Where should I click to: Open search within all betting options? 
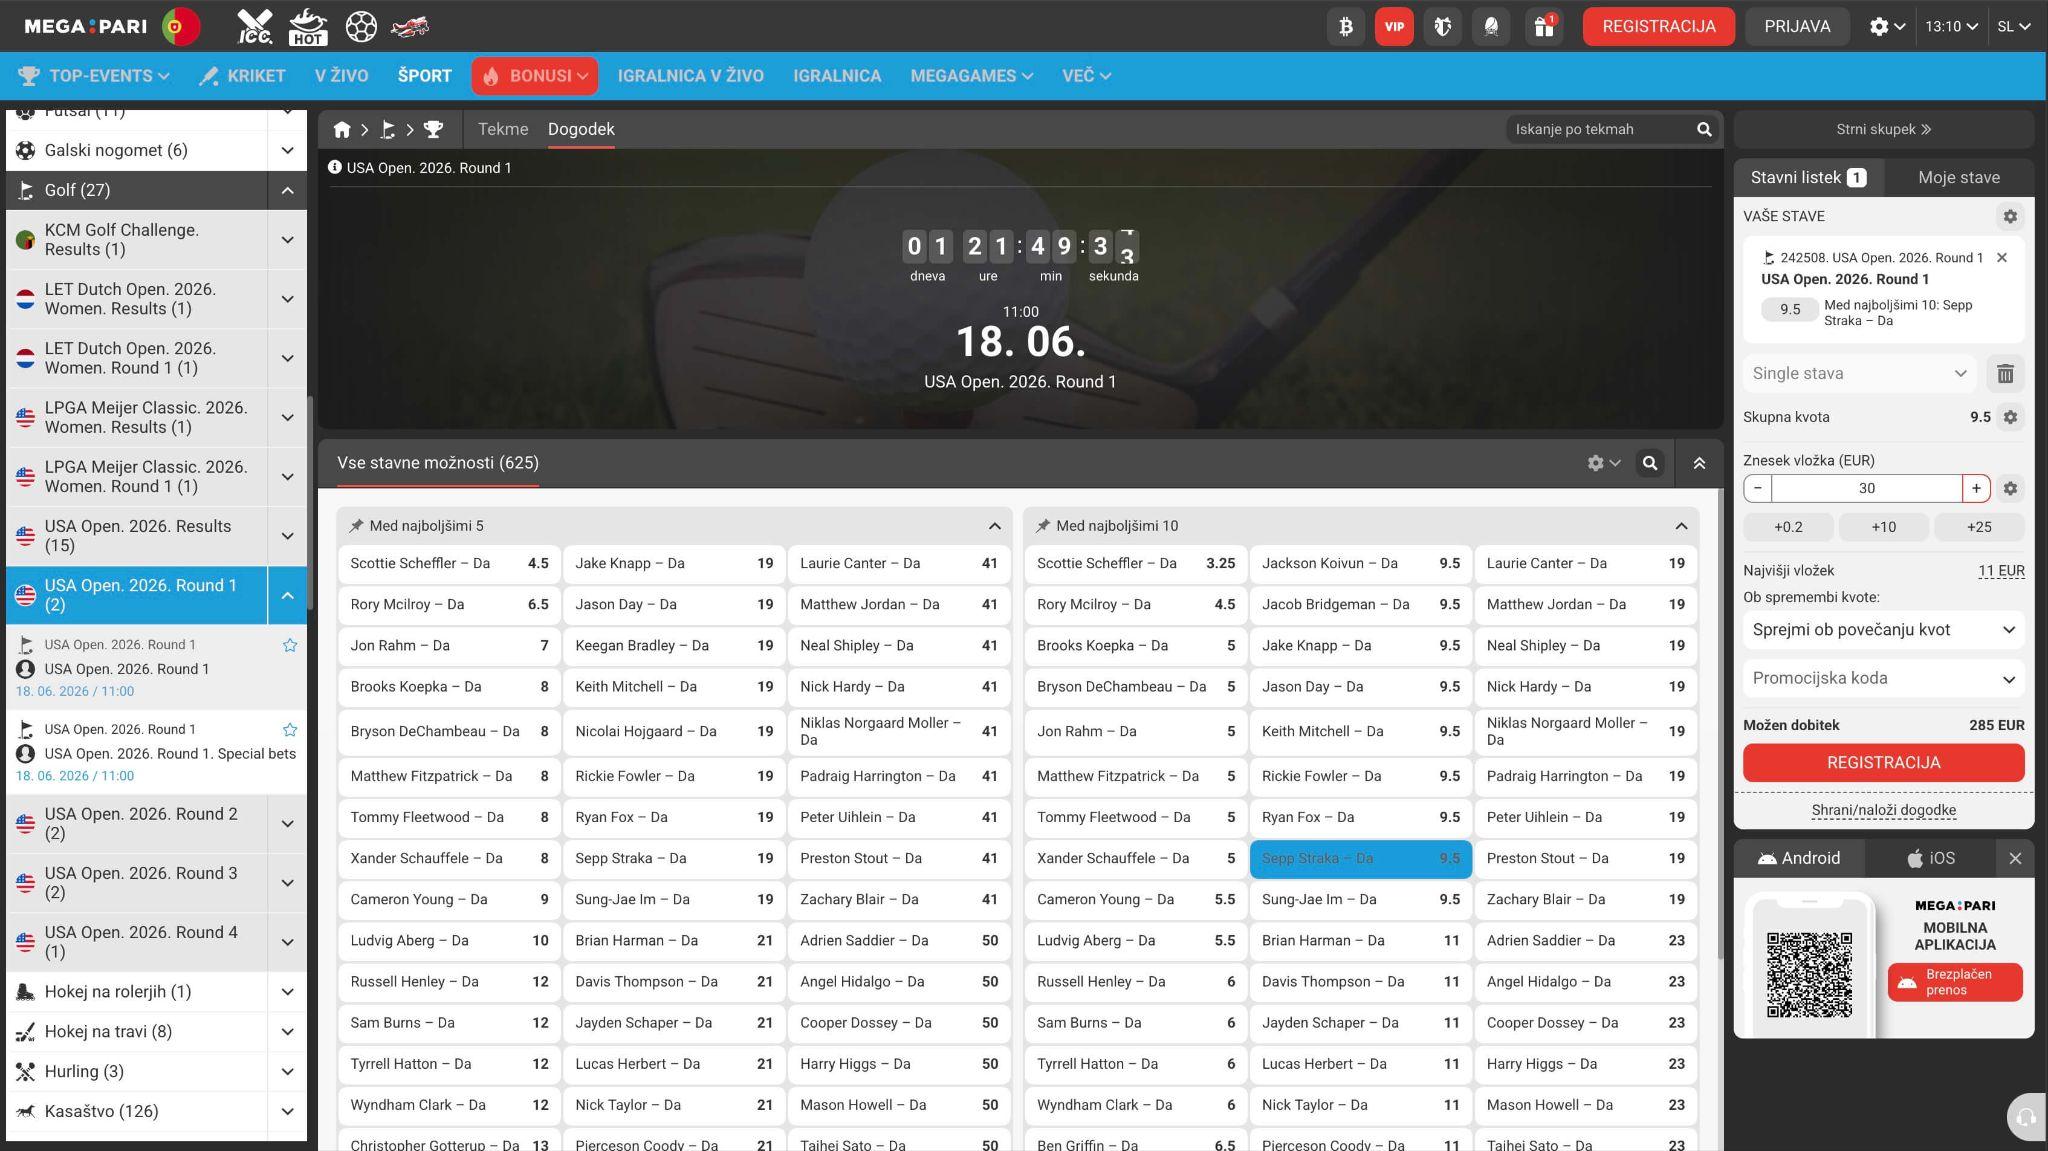(x=1650, y=463)
